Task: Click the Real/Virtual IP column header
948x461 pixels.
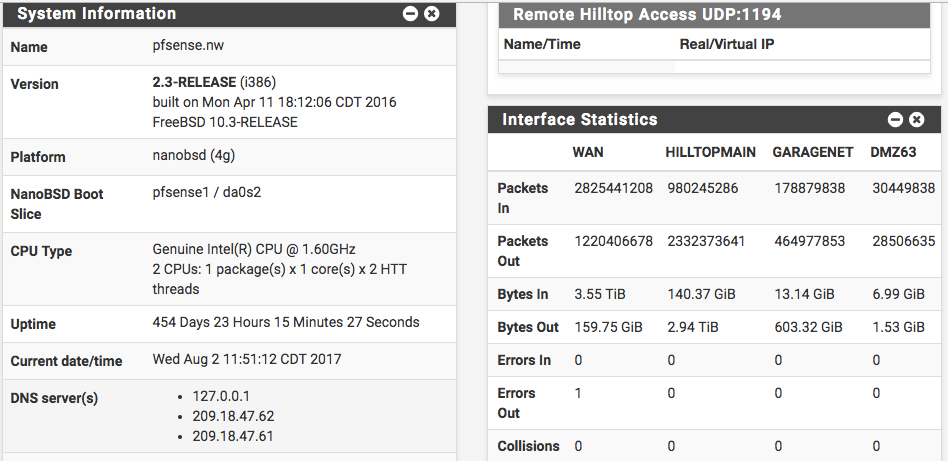Action: [726, 44]
